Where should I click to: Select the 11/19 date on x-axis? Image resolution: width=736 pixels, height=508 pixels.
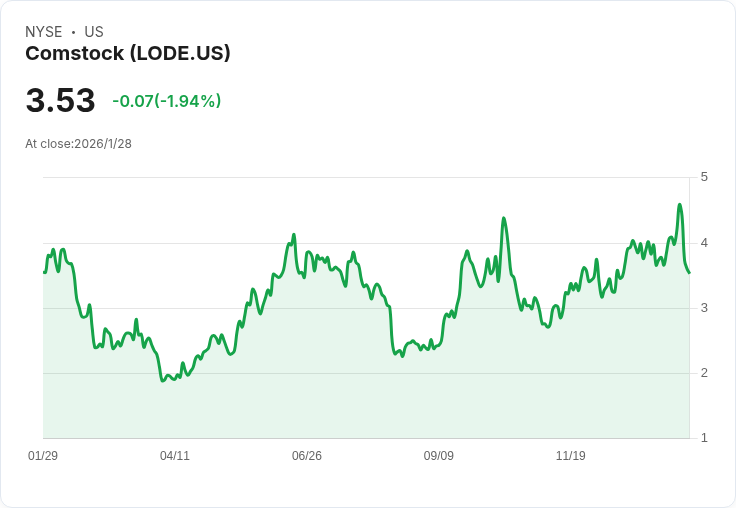(x=571, y=456)
